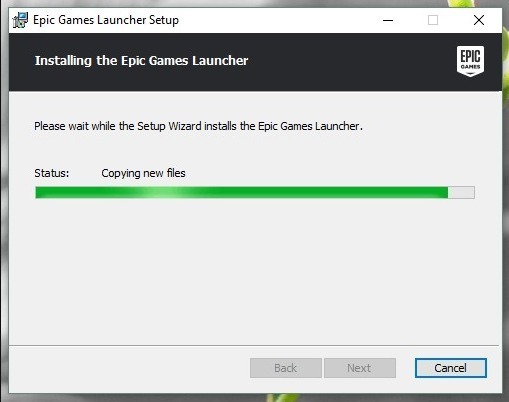
Task: Click the disabled maximize button
Action: 433,20
